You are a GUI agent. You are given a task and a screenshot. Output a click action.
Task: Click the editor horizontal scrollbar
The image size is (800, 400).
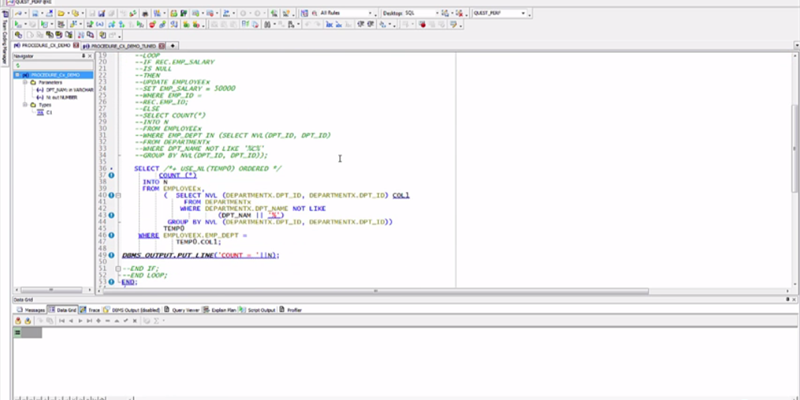tap(375, 291)
